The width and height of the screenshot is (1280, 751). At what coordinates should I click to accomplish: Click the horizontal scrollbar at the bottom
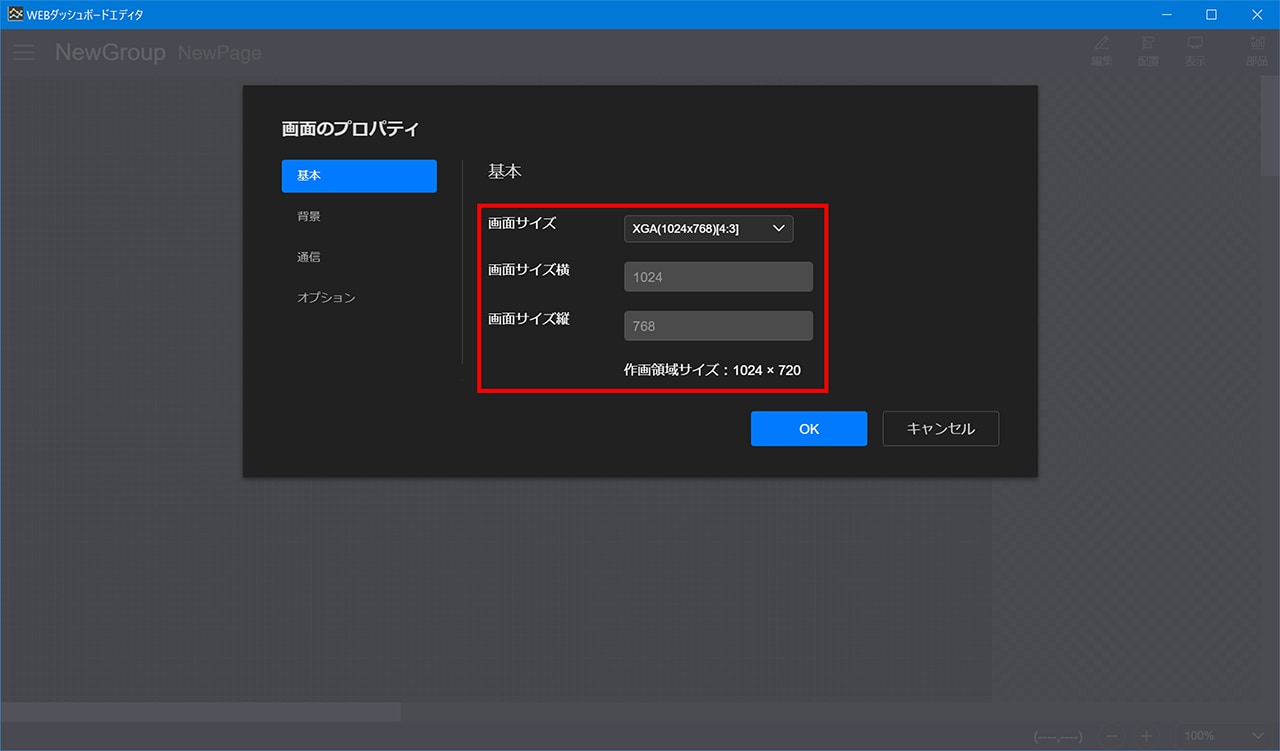pos(200,712)
